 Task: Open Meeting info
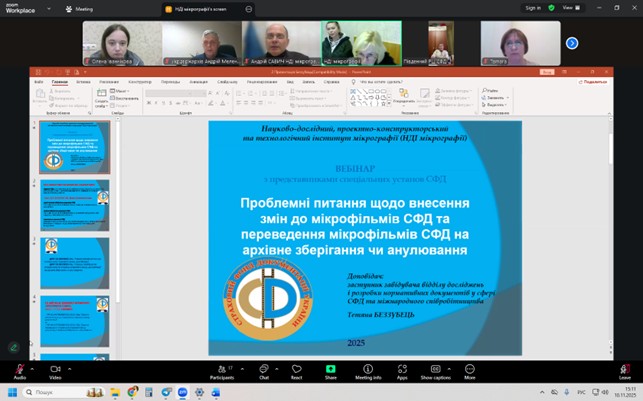click(x=368, y=370)
